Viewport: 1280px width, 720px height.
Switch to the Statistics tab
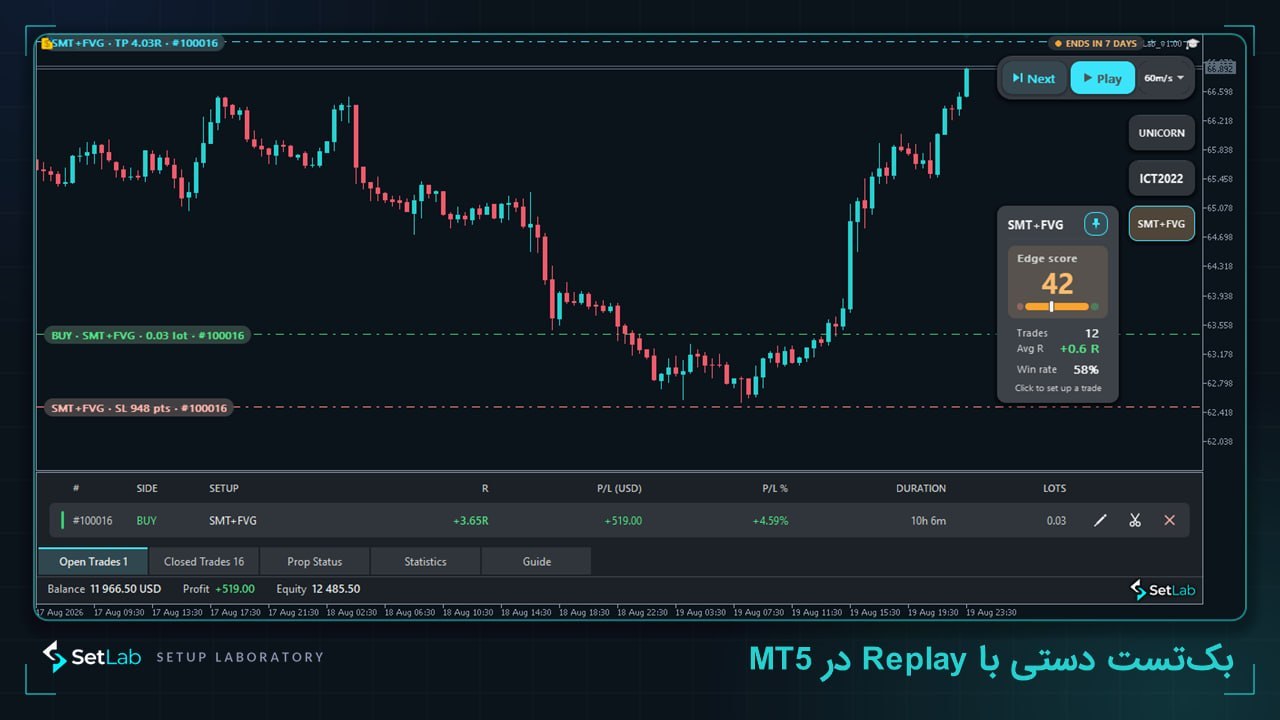425,561
